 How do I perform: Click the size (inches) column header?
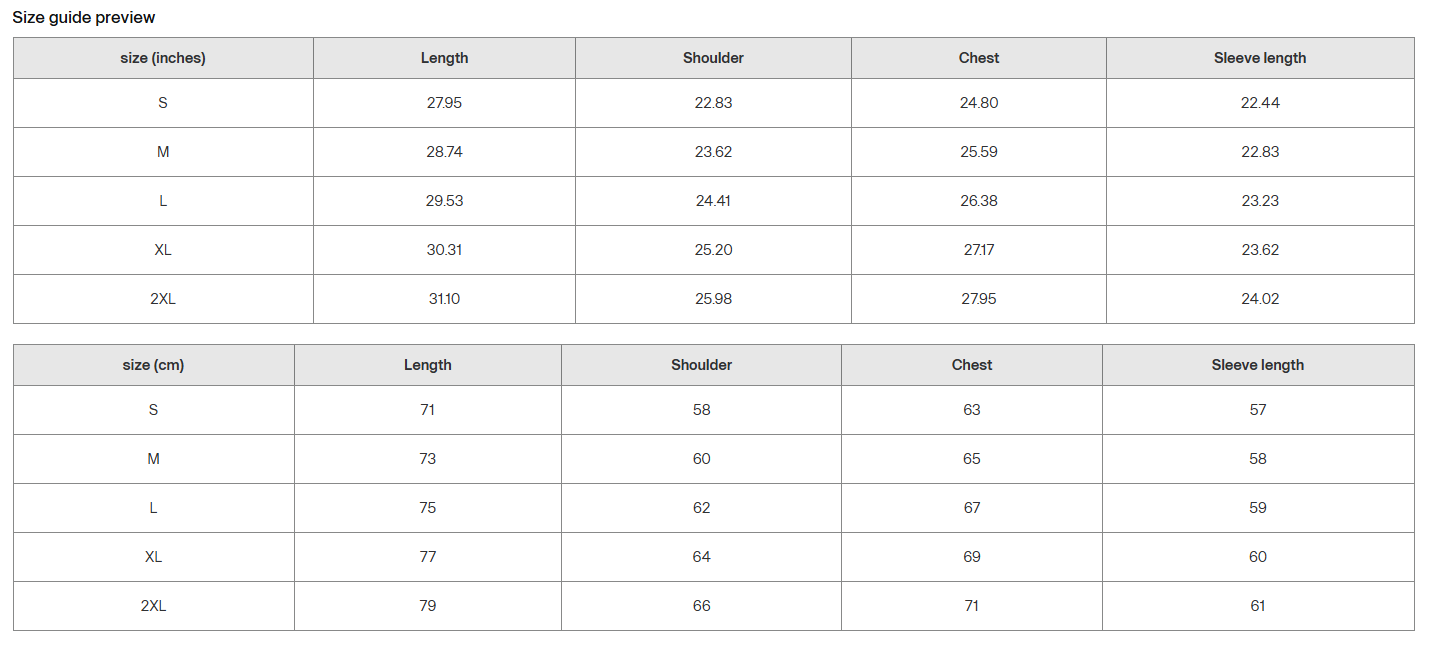163,58
